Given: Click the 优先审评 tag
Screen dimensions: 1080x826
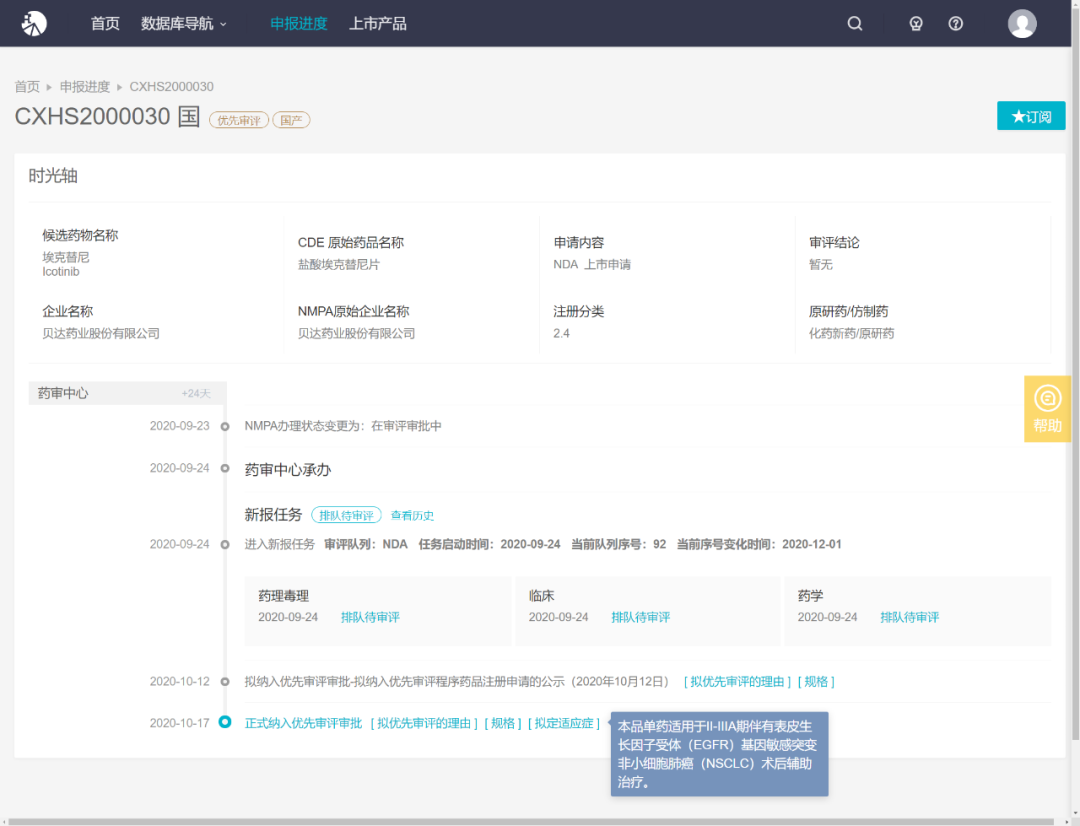Looking at the screenshot, I should pos(239,120).
